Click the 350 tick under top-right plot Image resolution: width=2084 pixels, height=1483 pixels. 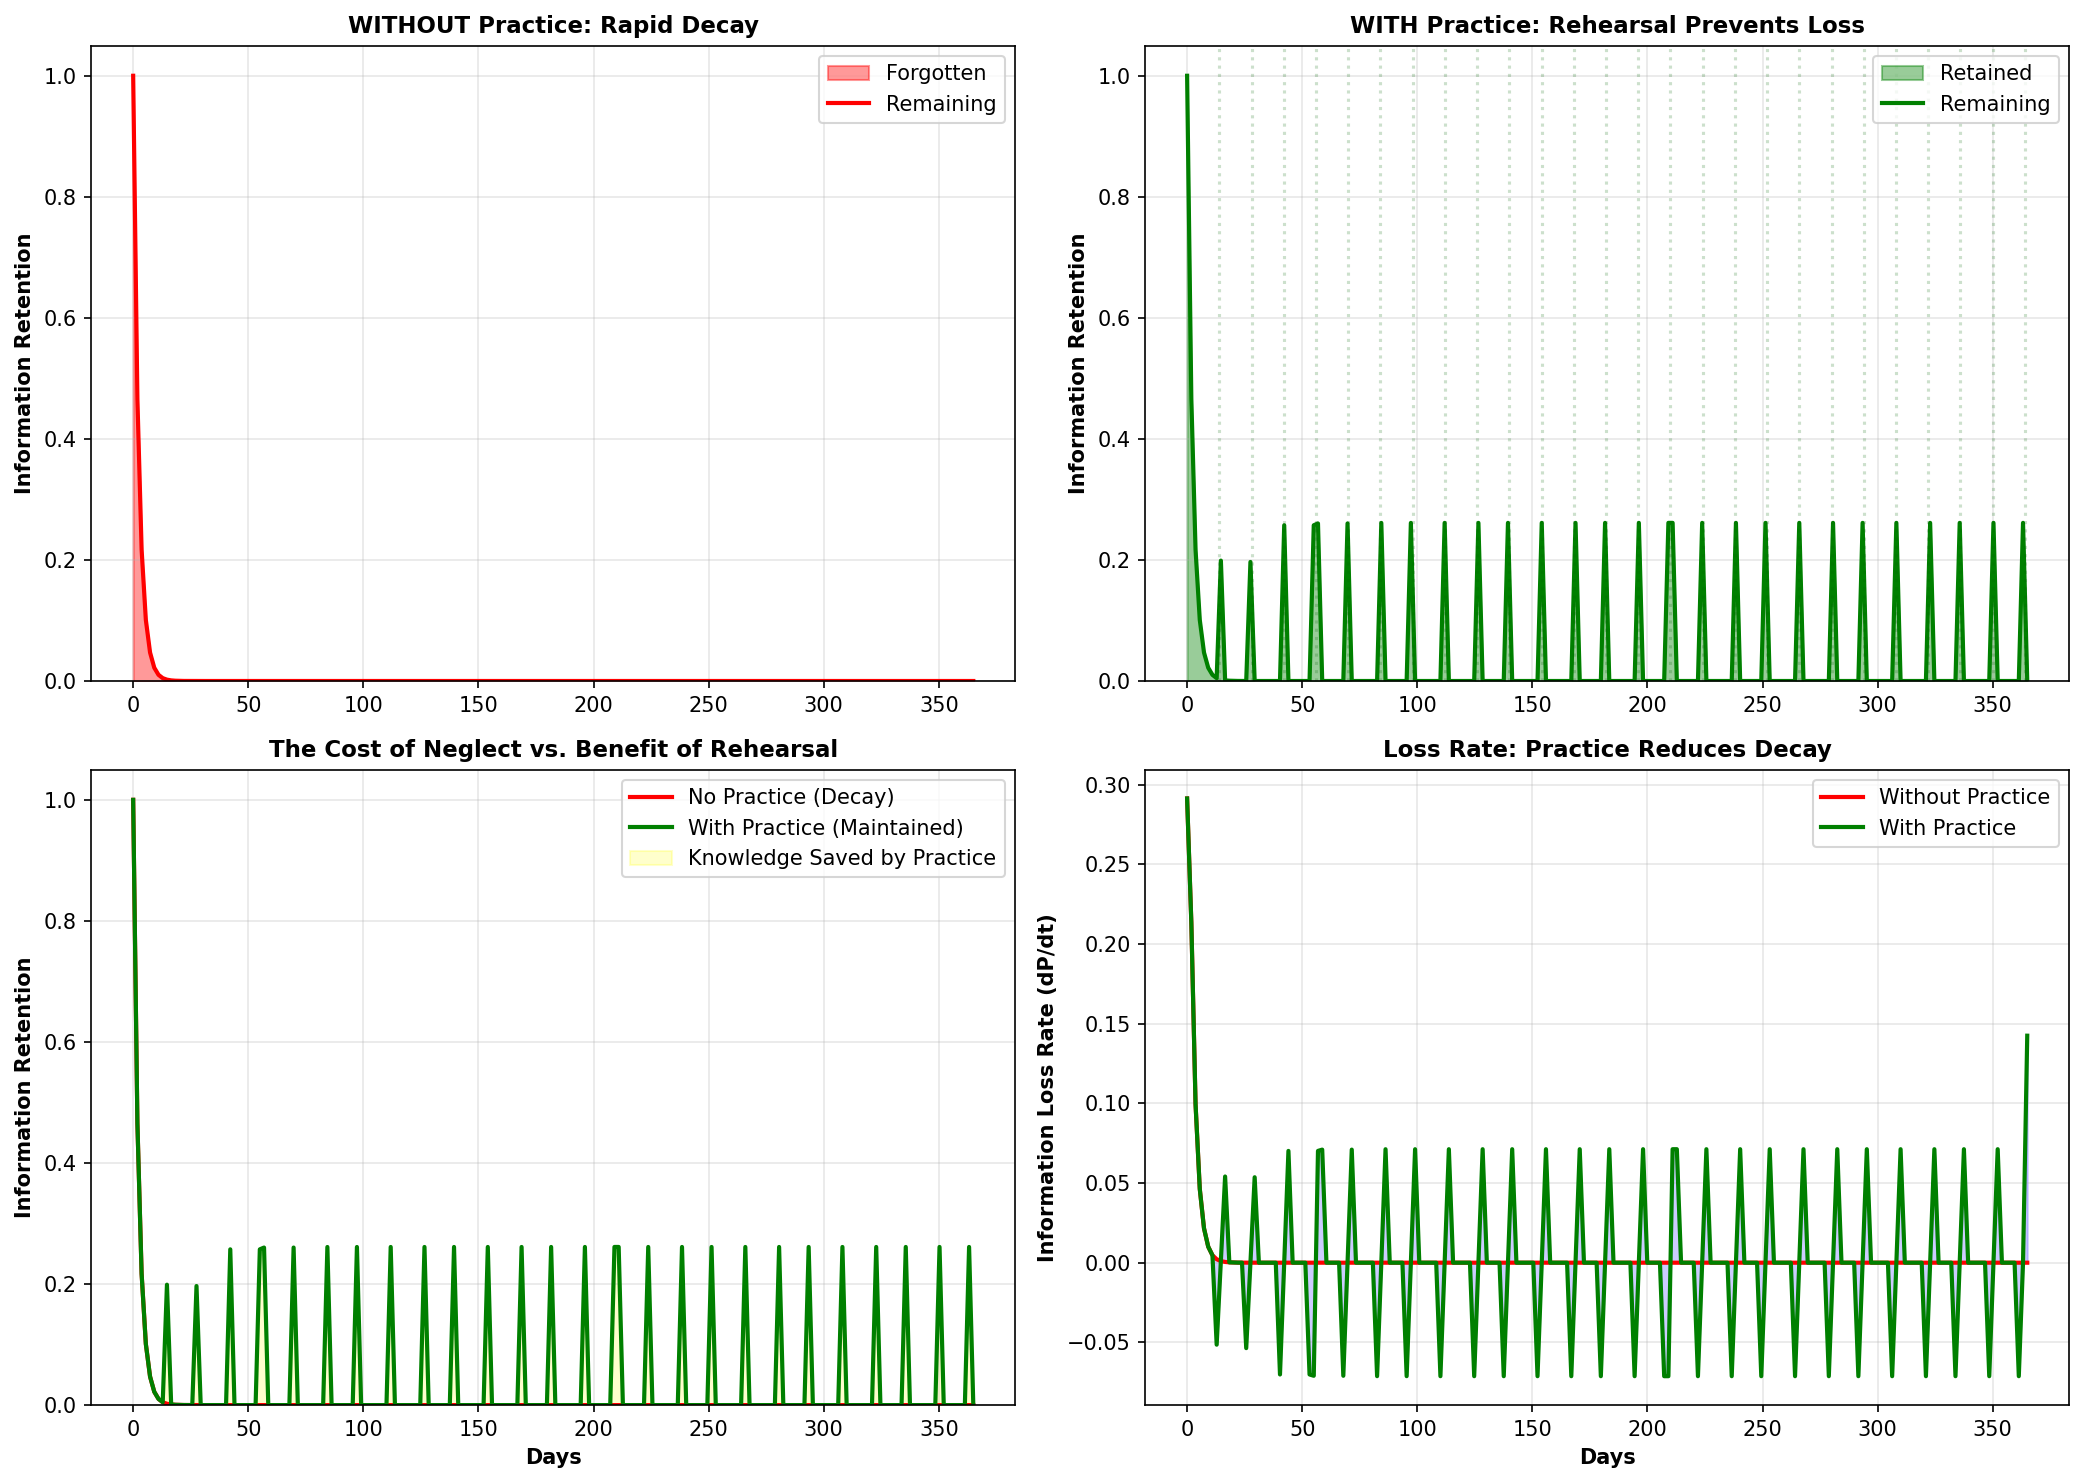(1992, 704)
